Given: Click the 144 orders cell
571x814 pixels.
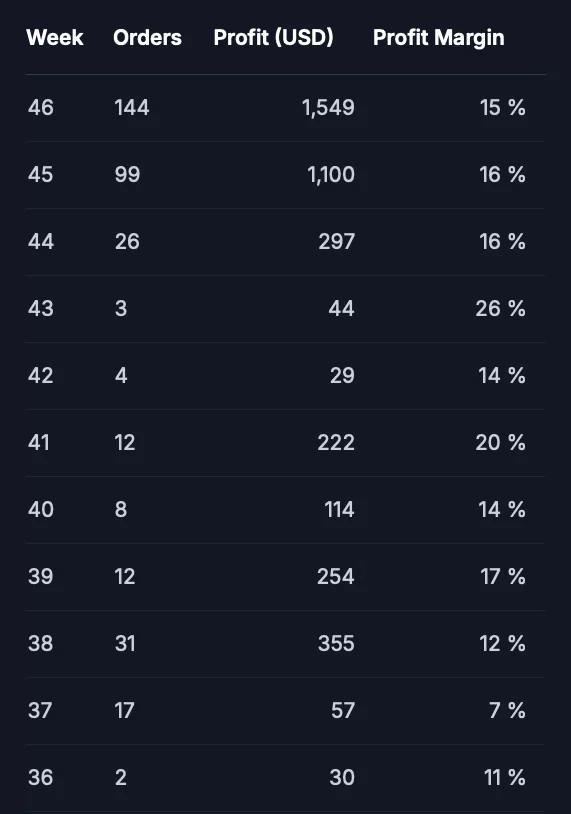Looking at the screenshot, I should 132,107.
